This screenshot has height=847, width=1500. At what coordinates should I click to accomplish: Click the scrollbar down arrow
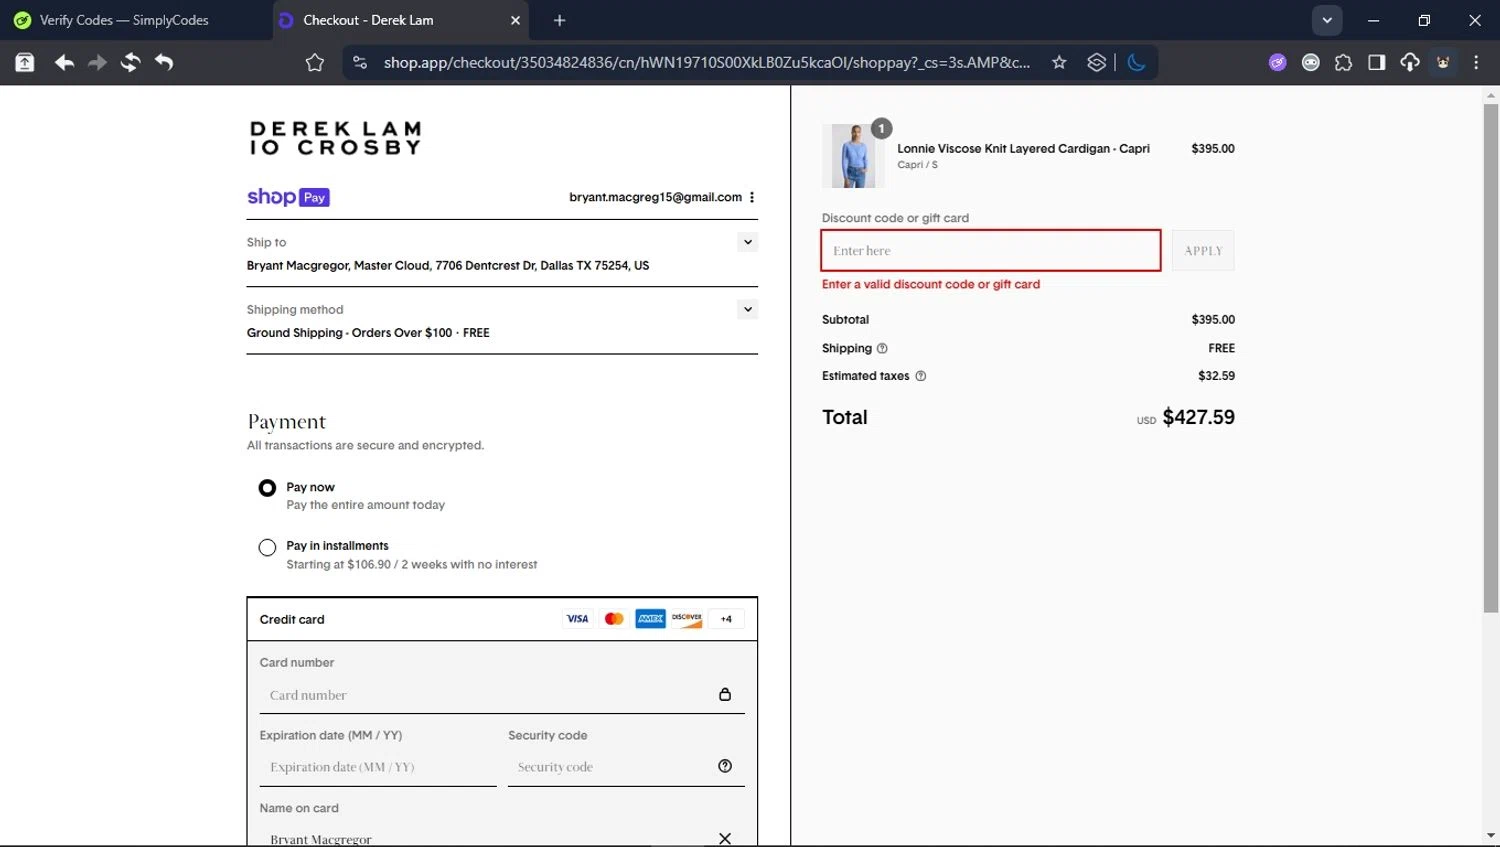[x=1491, y=835]
